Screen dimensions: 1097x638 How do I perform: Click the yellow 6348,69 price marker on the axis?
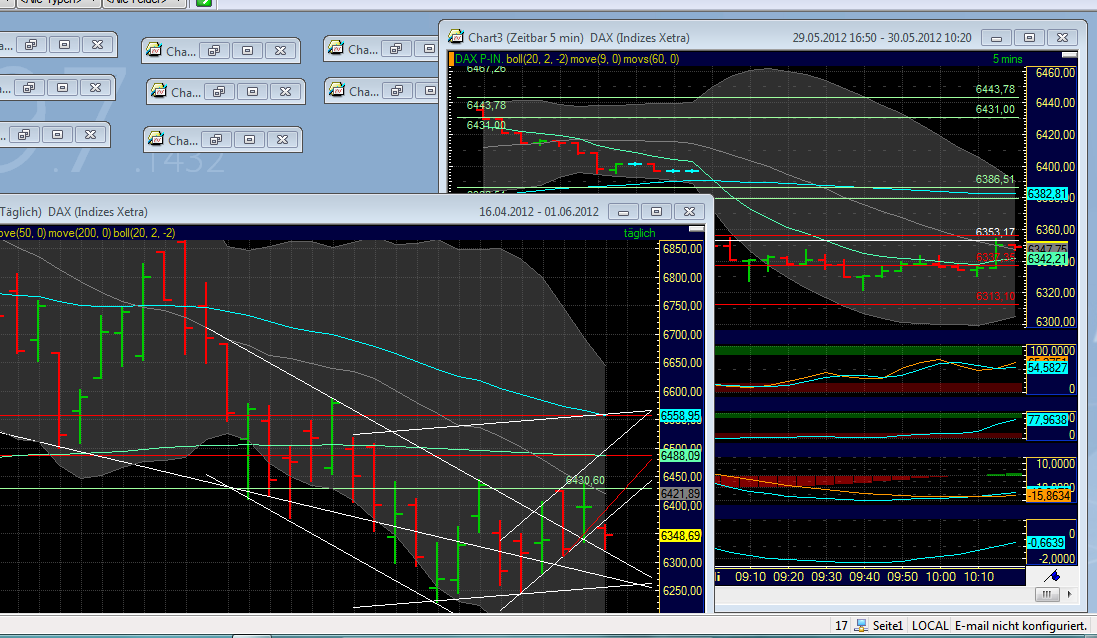682,536
